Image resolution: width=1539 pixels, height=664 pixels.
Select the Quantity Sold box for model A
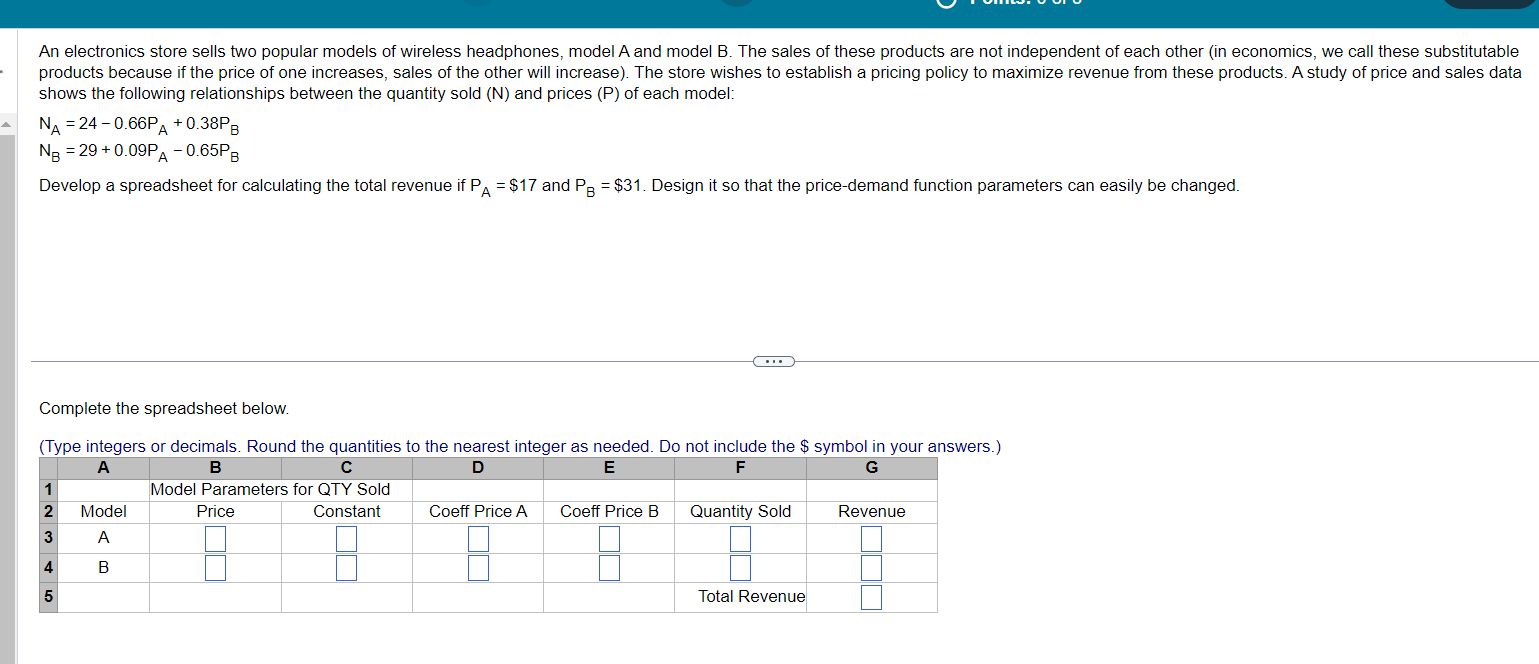[x=740, y=538]
